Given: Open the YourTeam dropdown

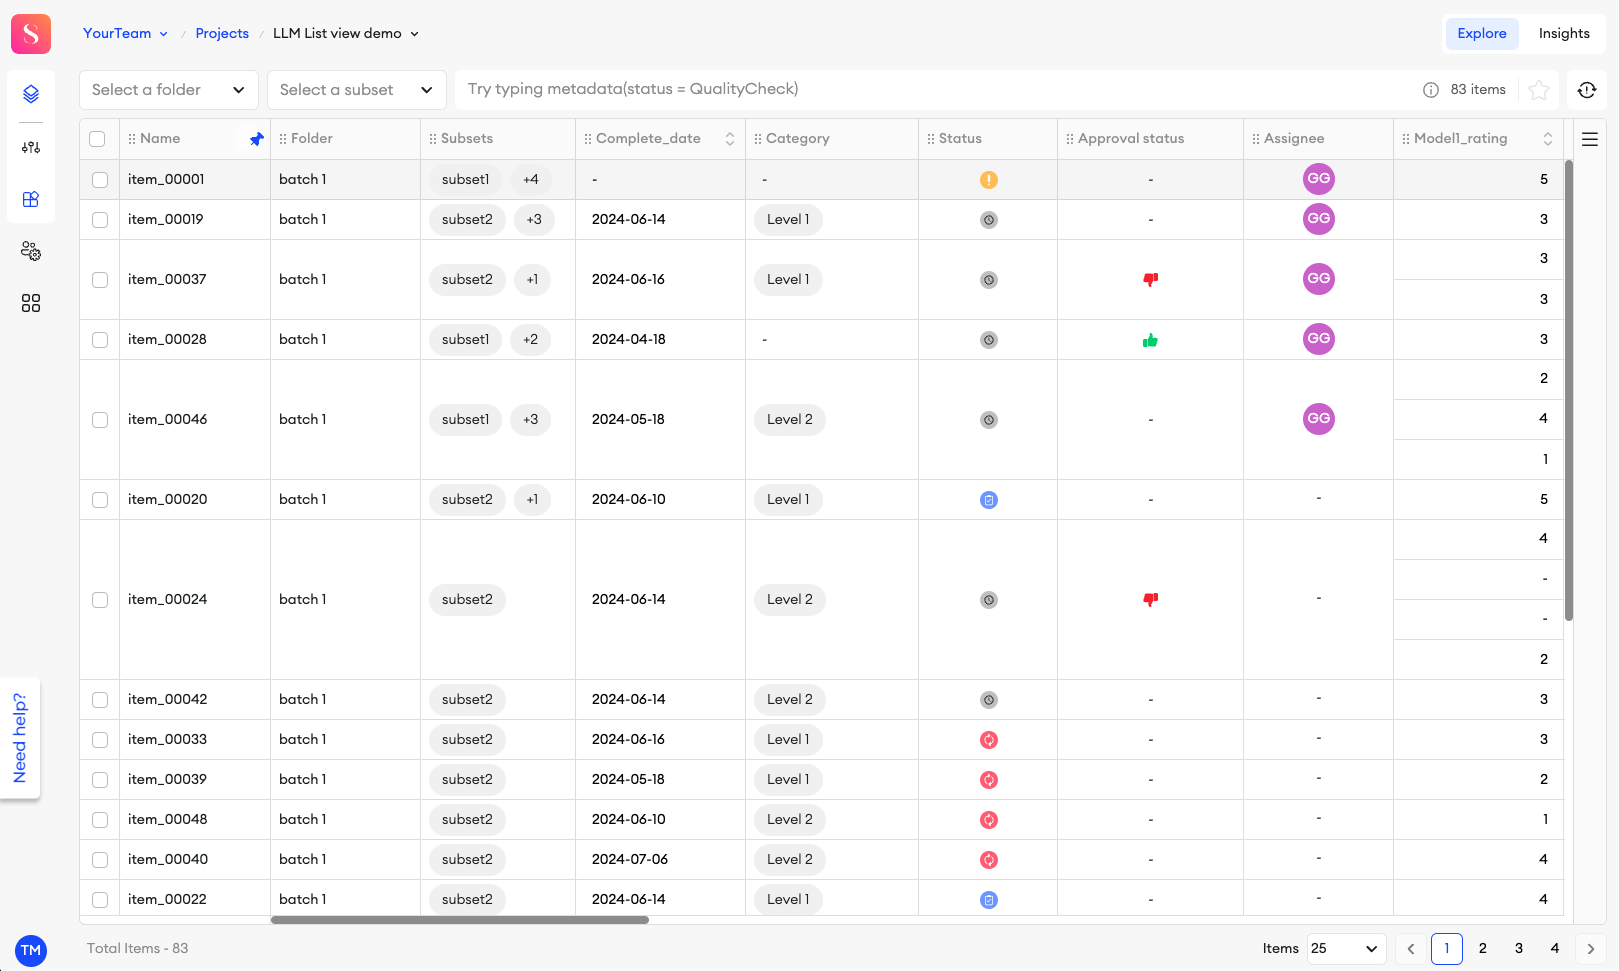Looking at the screenshot, I should point(125,33).
